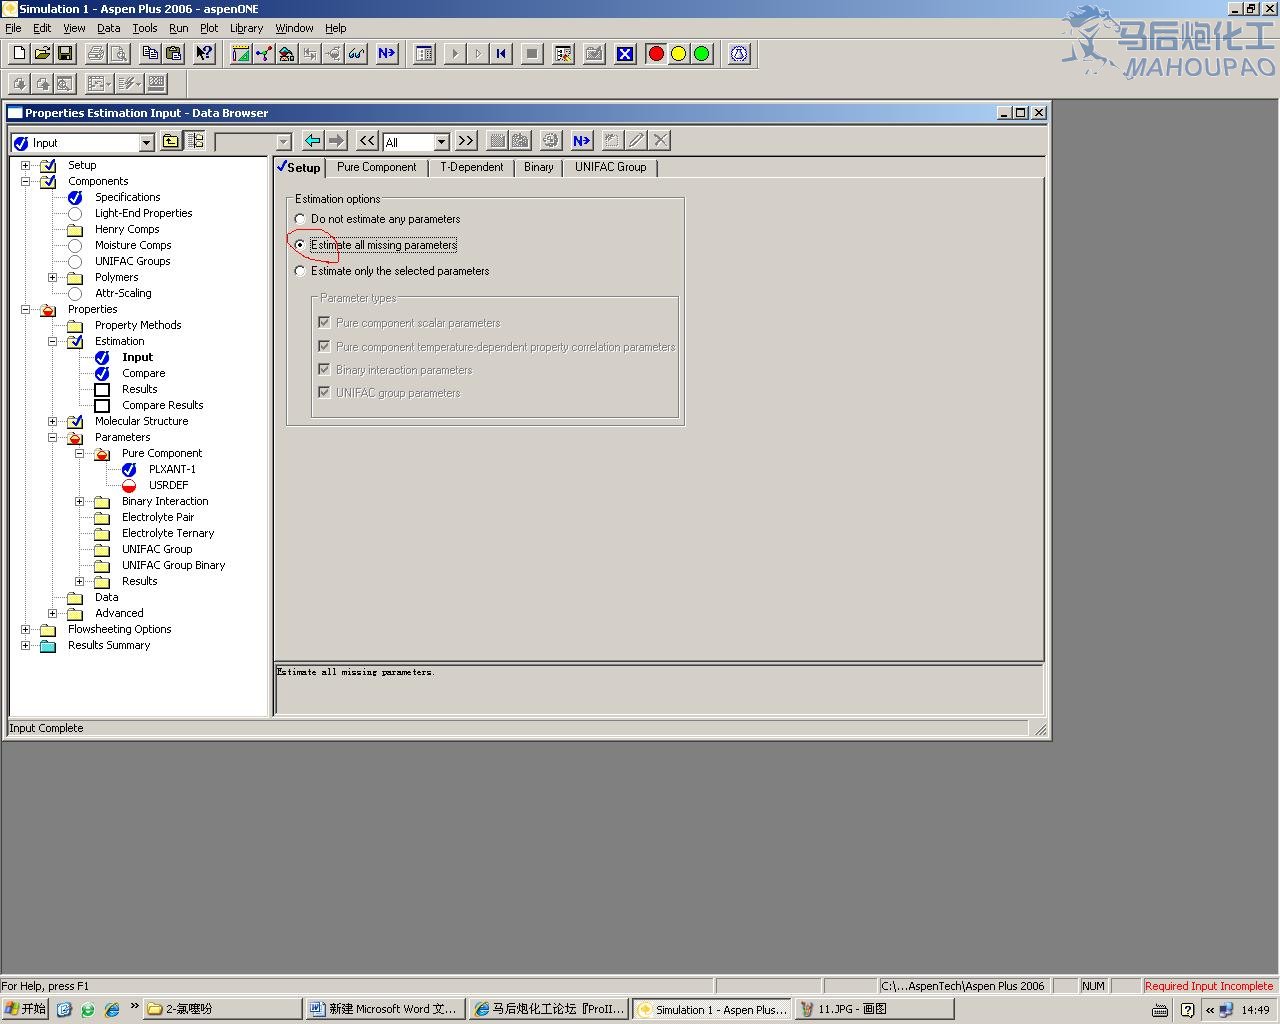
Task: Click the calculator table toolbar icon
Action: click(424, 54)
